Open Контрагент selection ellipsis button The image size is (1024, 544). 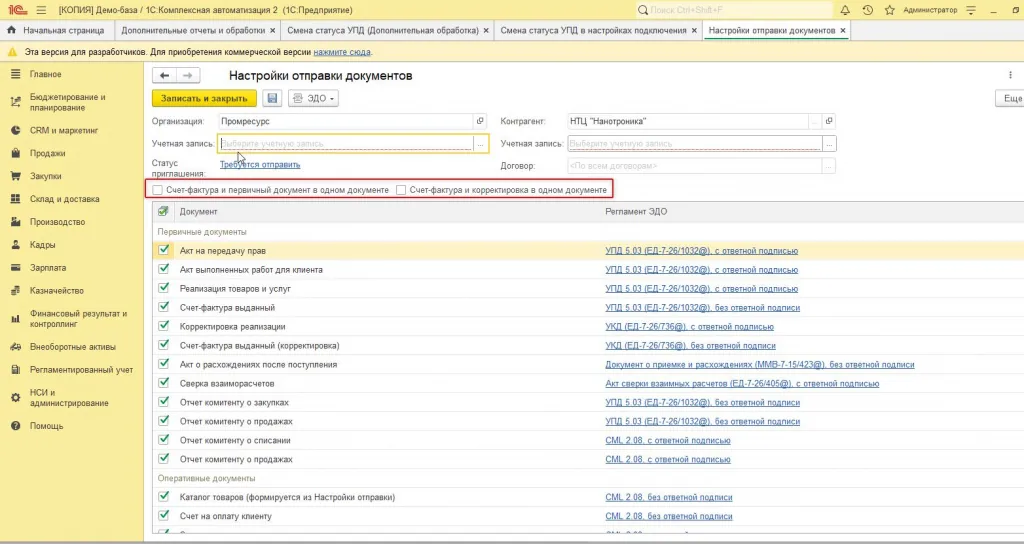(x=814, y=121)
